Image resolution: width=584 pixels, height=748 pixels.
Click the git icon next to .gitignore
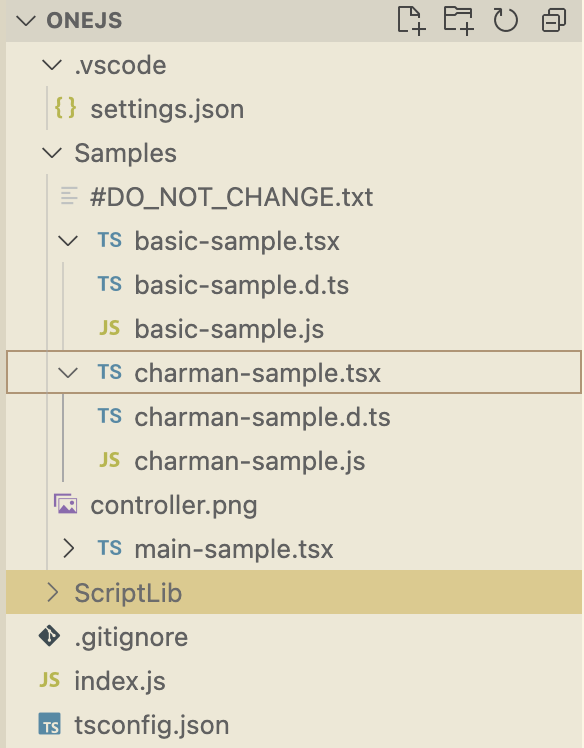[x=50, y=636]
